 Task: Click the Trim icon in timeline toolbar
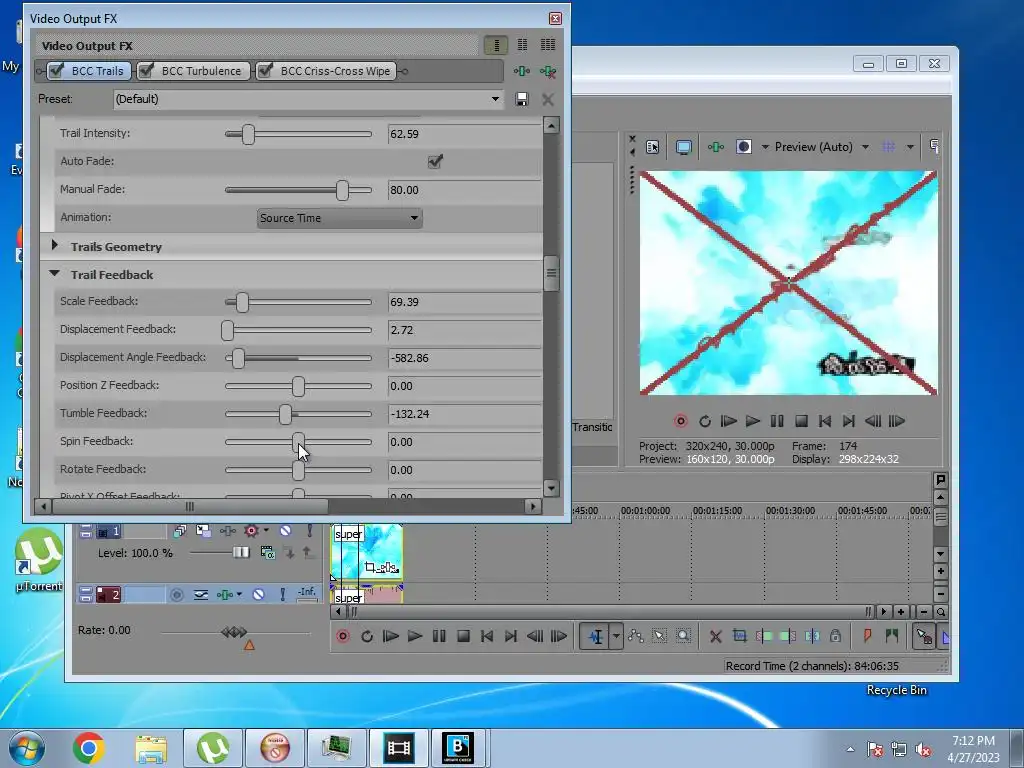pyautogui.click(x=740, y=636)
